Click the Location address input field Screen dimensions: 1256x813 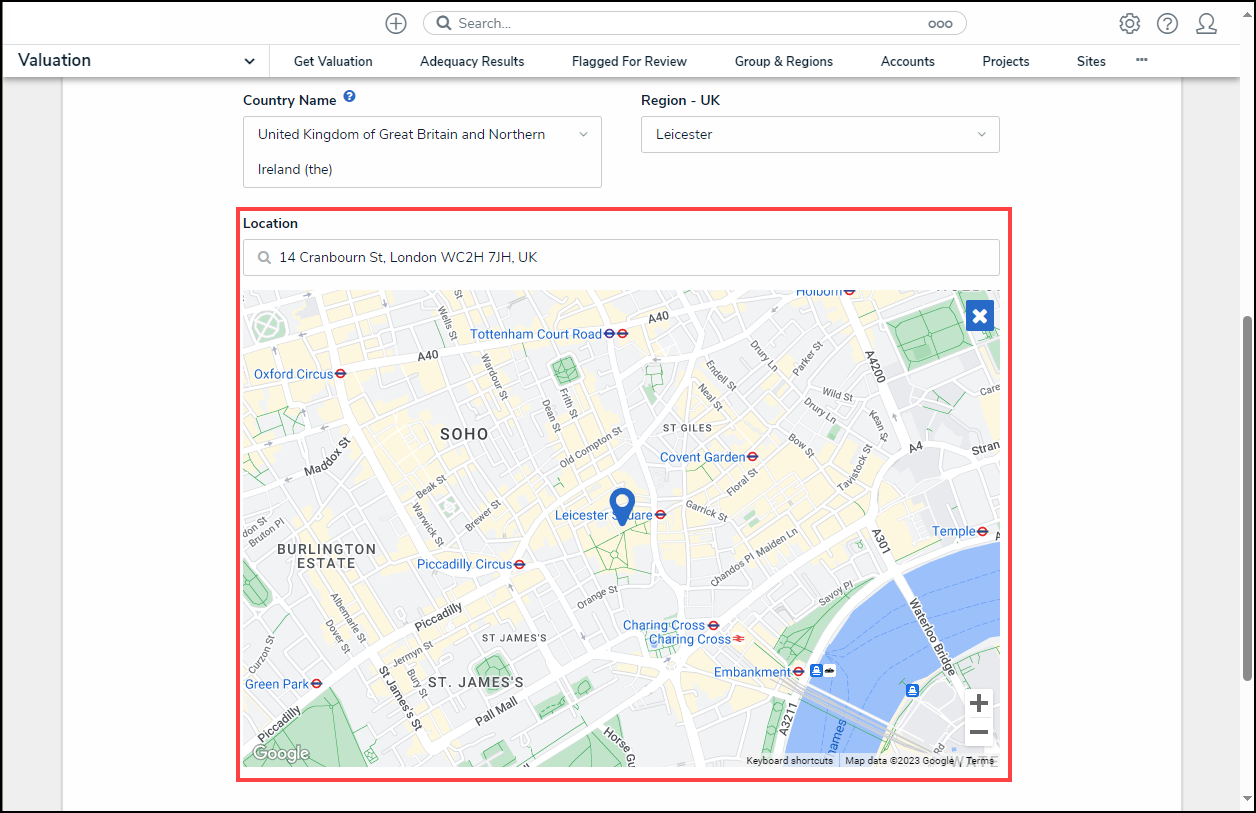coord(621,258)
